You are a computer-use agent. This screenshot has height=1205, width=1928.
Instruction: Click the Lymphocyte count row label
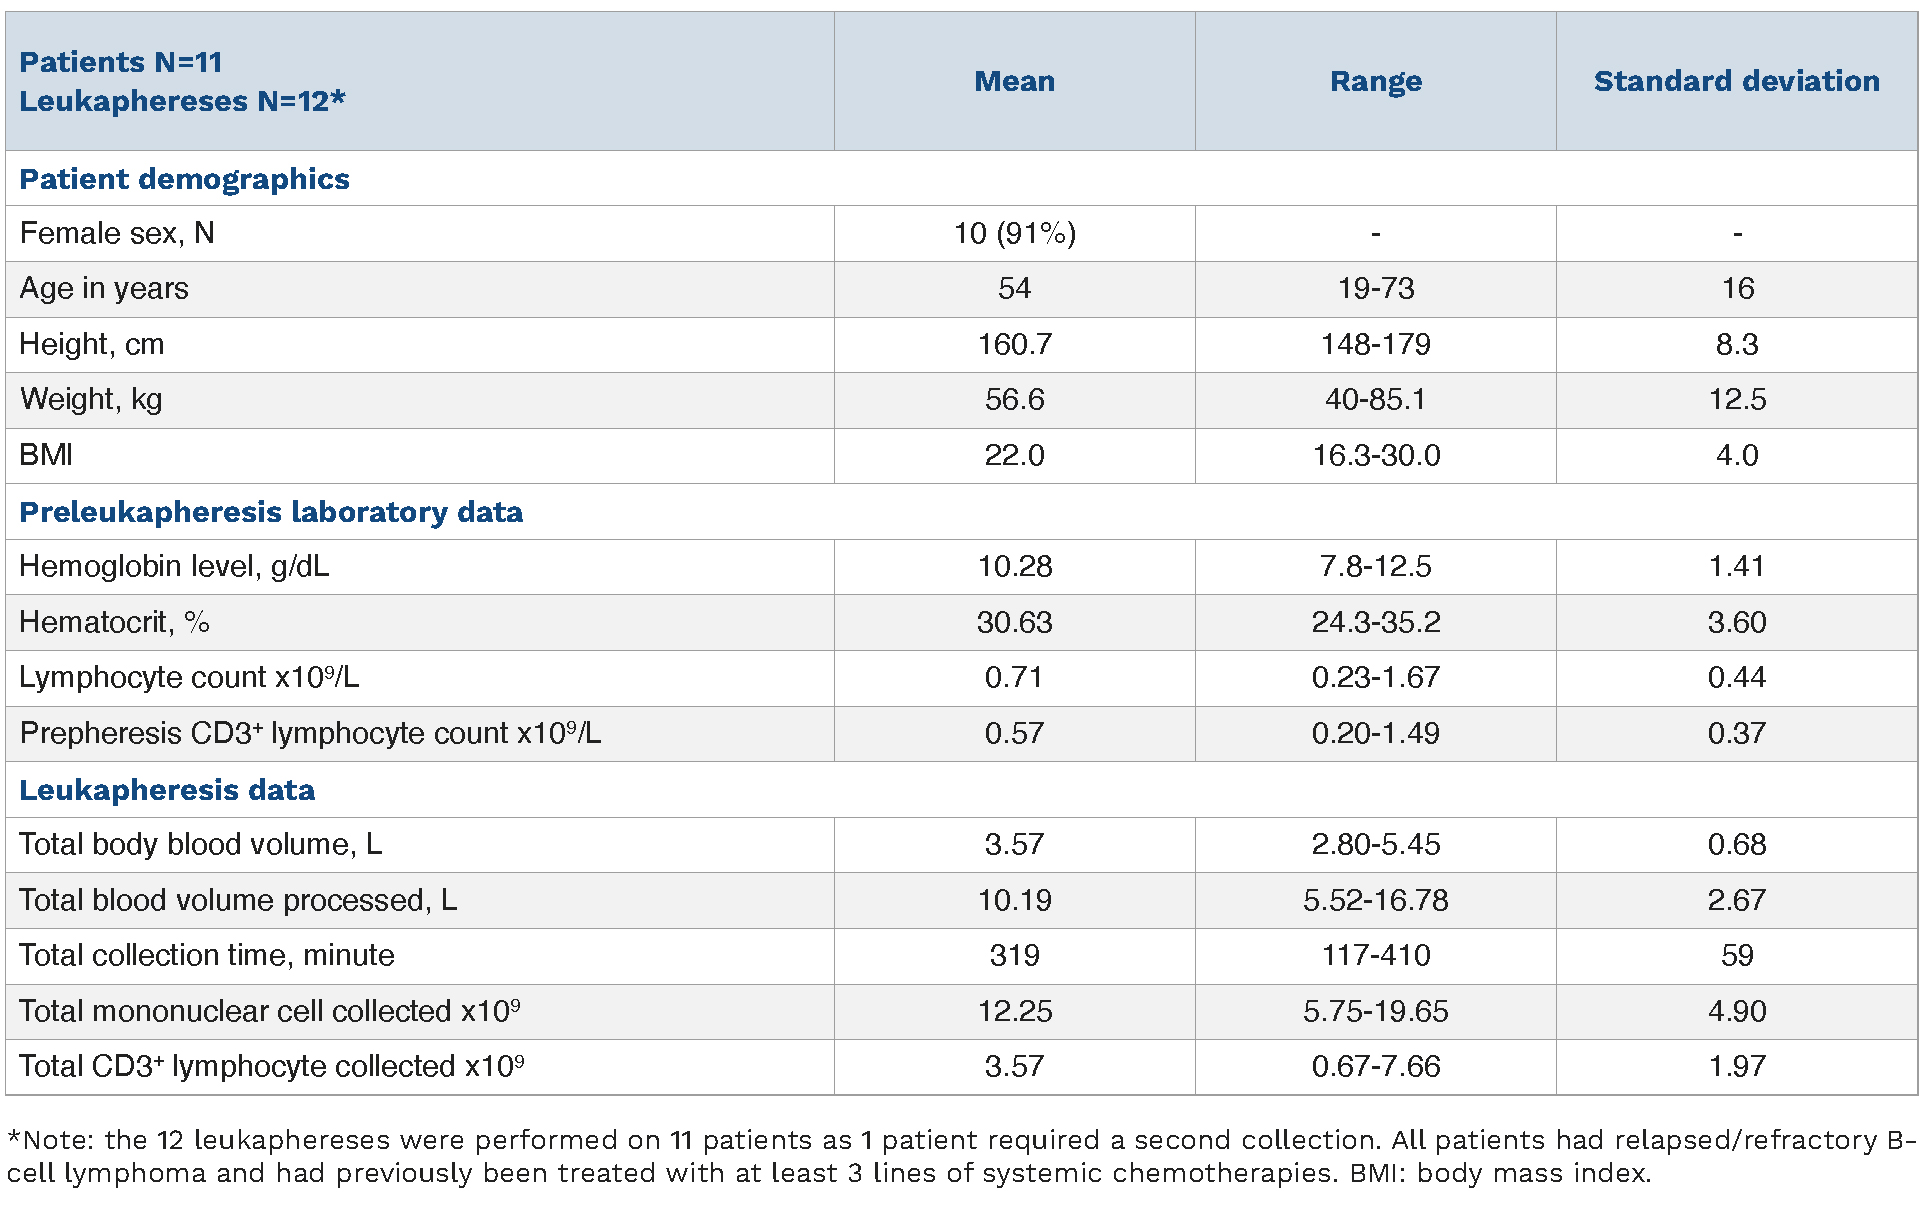click(x=189, y=677)
